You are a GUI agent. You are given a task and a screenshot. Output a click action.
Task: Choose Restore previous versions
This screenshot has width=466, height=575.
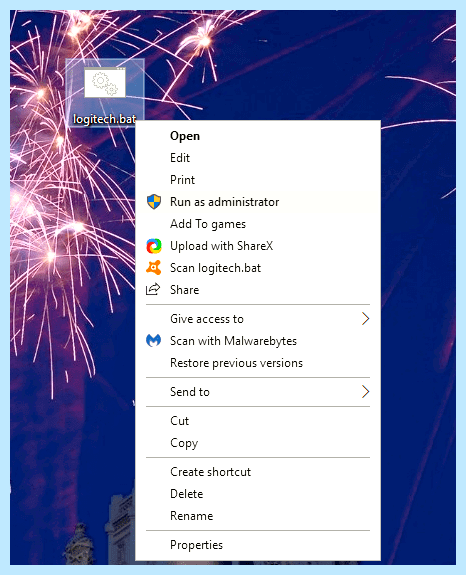(x=236, y=363)
